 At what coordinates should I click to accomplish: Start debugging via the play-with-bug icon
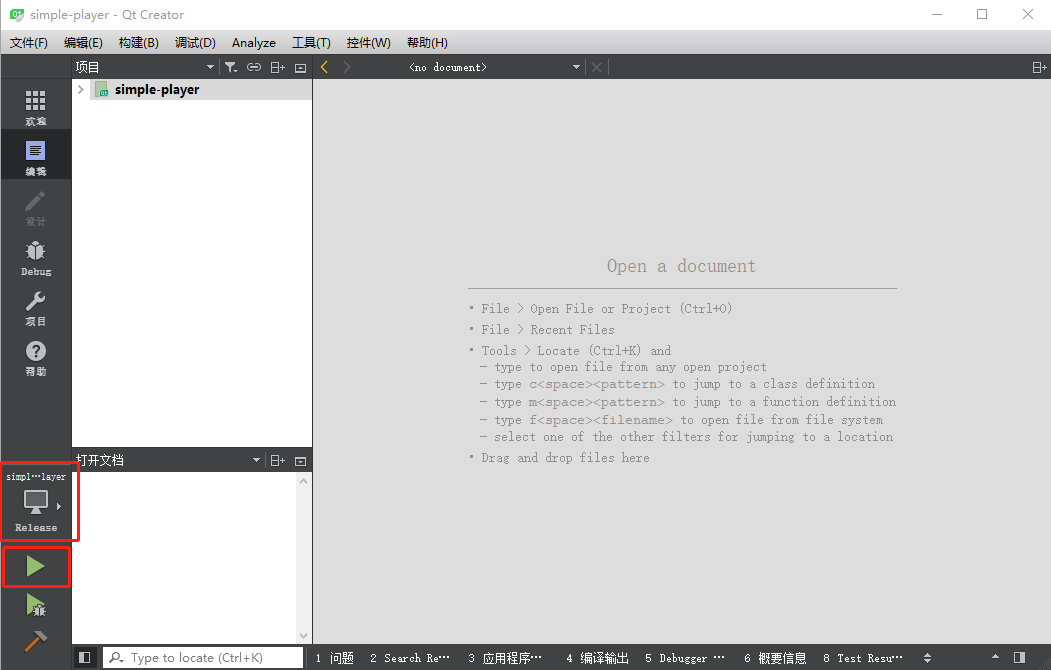36,606
